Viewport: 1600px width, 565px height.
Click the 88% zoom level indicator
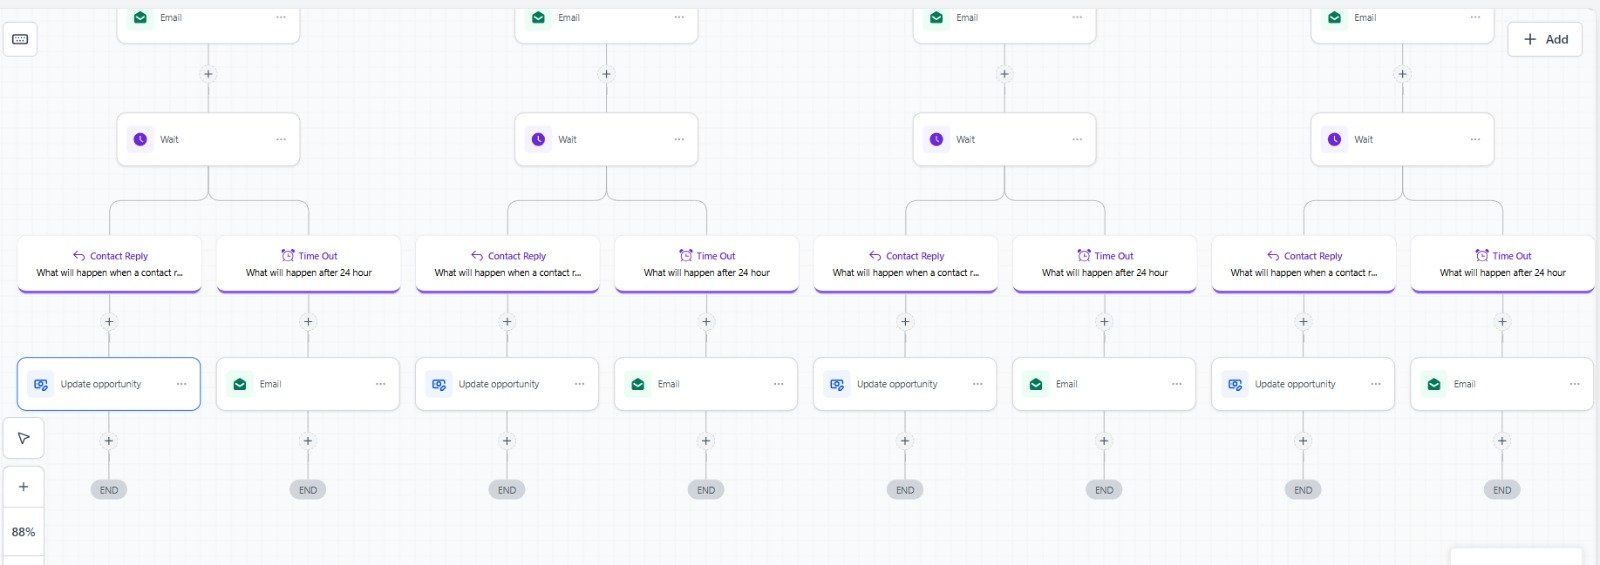(x=23, y=532)
